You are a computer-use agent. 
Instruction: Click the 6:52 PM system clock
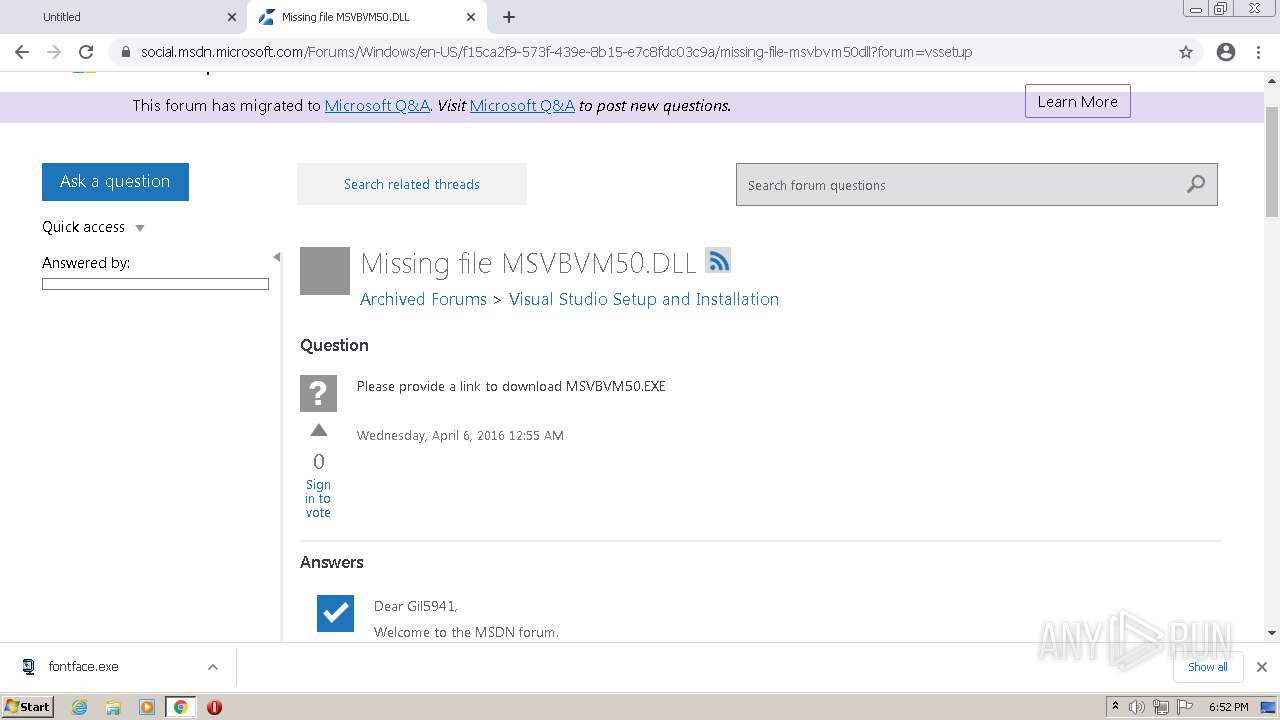click(1228, 707)
